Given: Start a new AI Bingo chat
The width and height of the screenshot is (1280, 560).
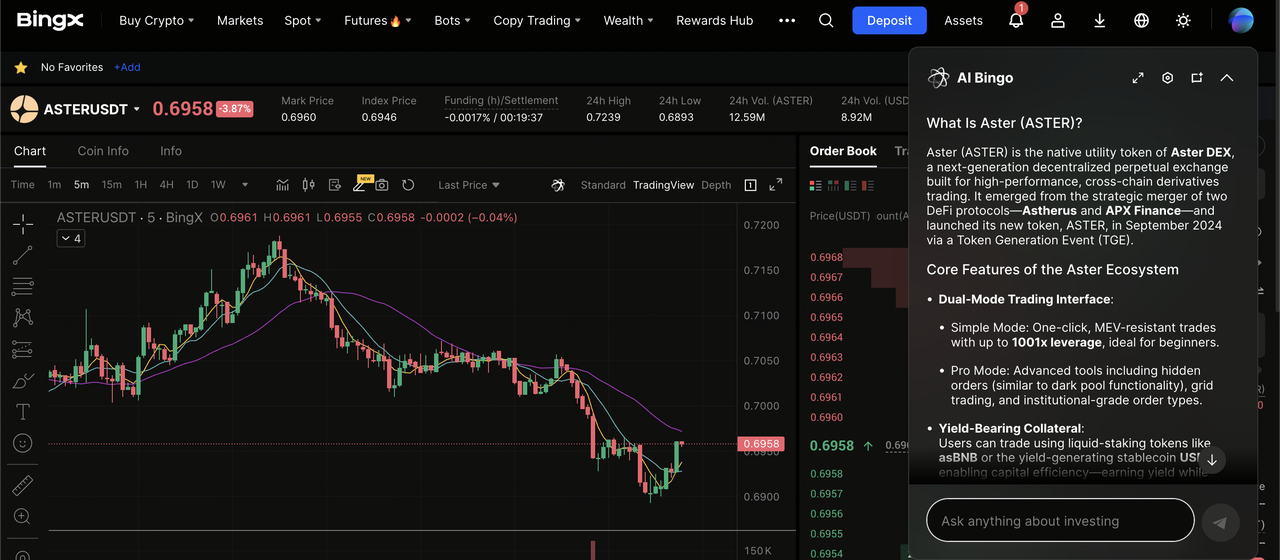Looking at the screenshot, I should point(1197,78).
